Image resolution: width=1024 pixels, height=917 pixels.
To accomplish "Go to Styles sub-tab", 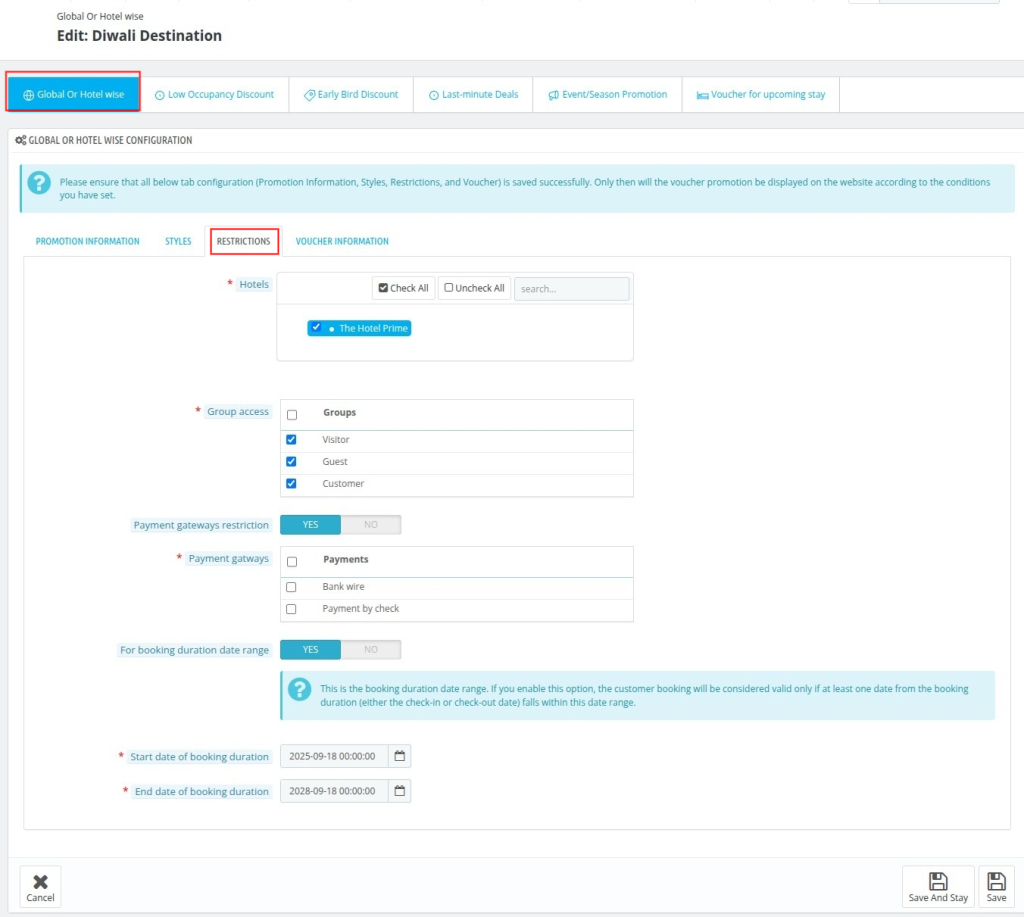I will pyautogui.click(x=178, y=241).
